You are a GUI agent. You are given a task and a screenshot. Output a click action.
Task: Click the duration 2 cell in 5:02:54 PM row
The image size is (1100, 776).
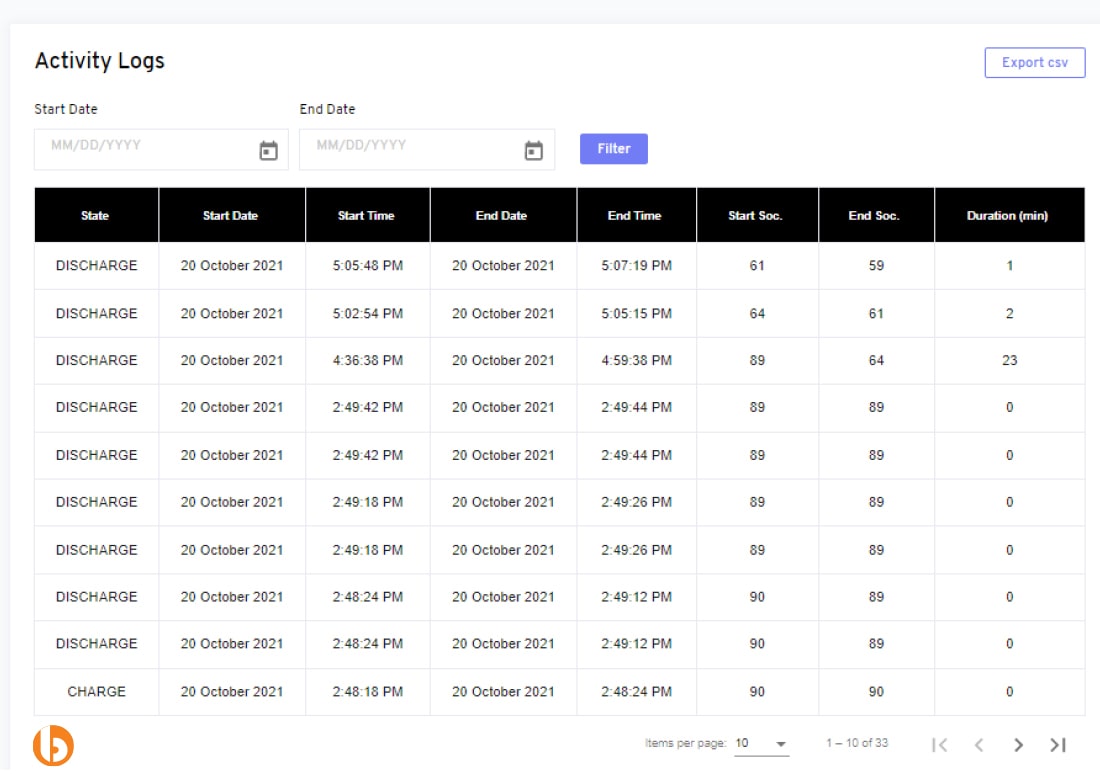(x=1009, y=313)
